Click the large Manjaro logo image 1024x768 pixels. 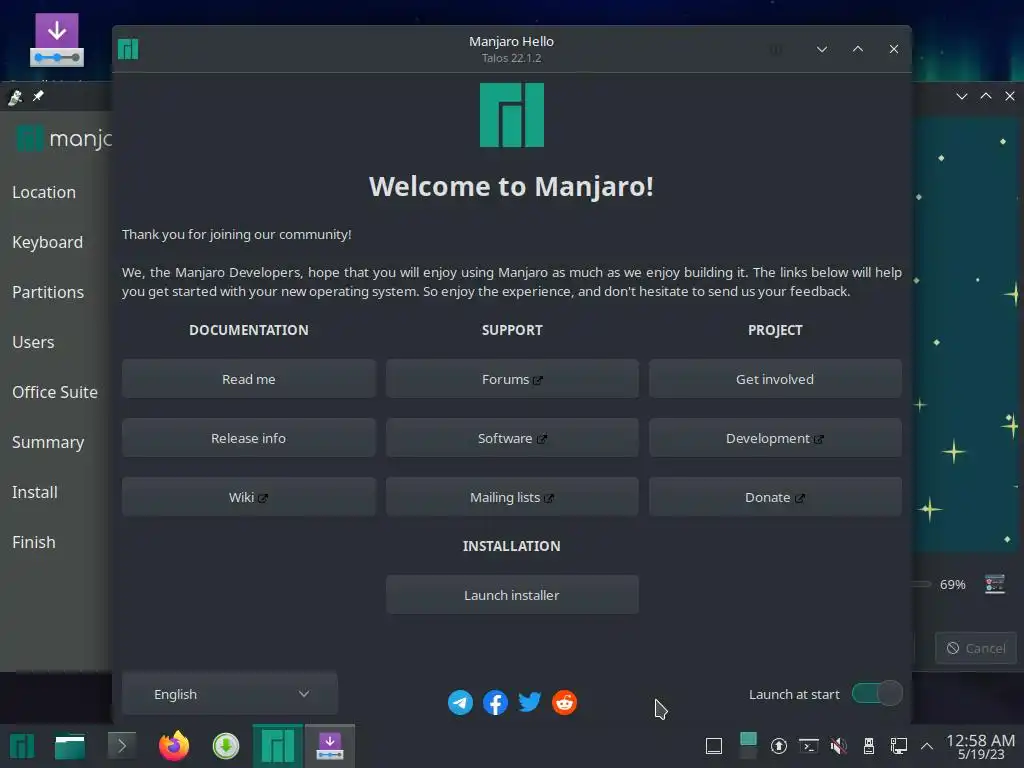[511, 115]
